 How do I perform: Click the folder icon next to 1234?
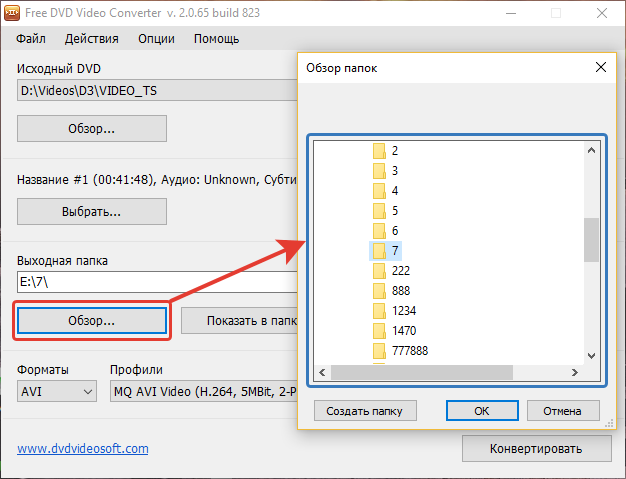[379, 311]
